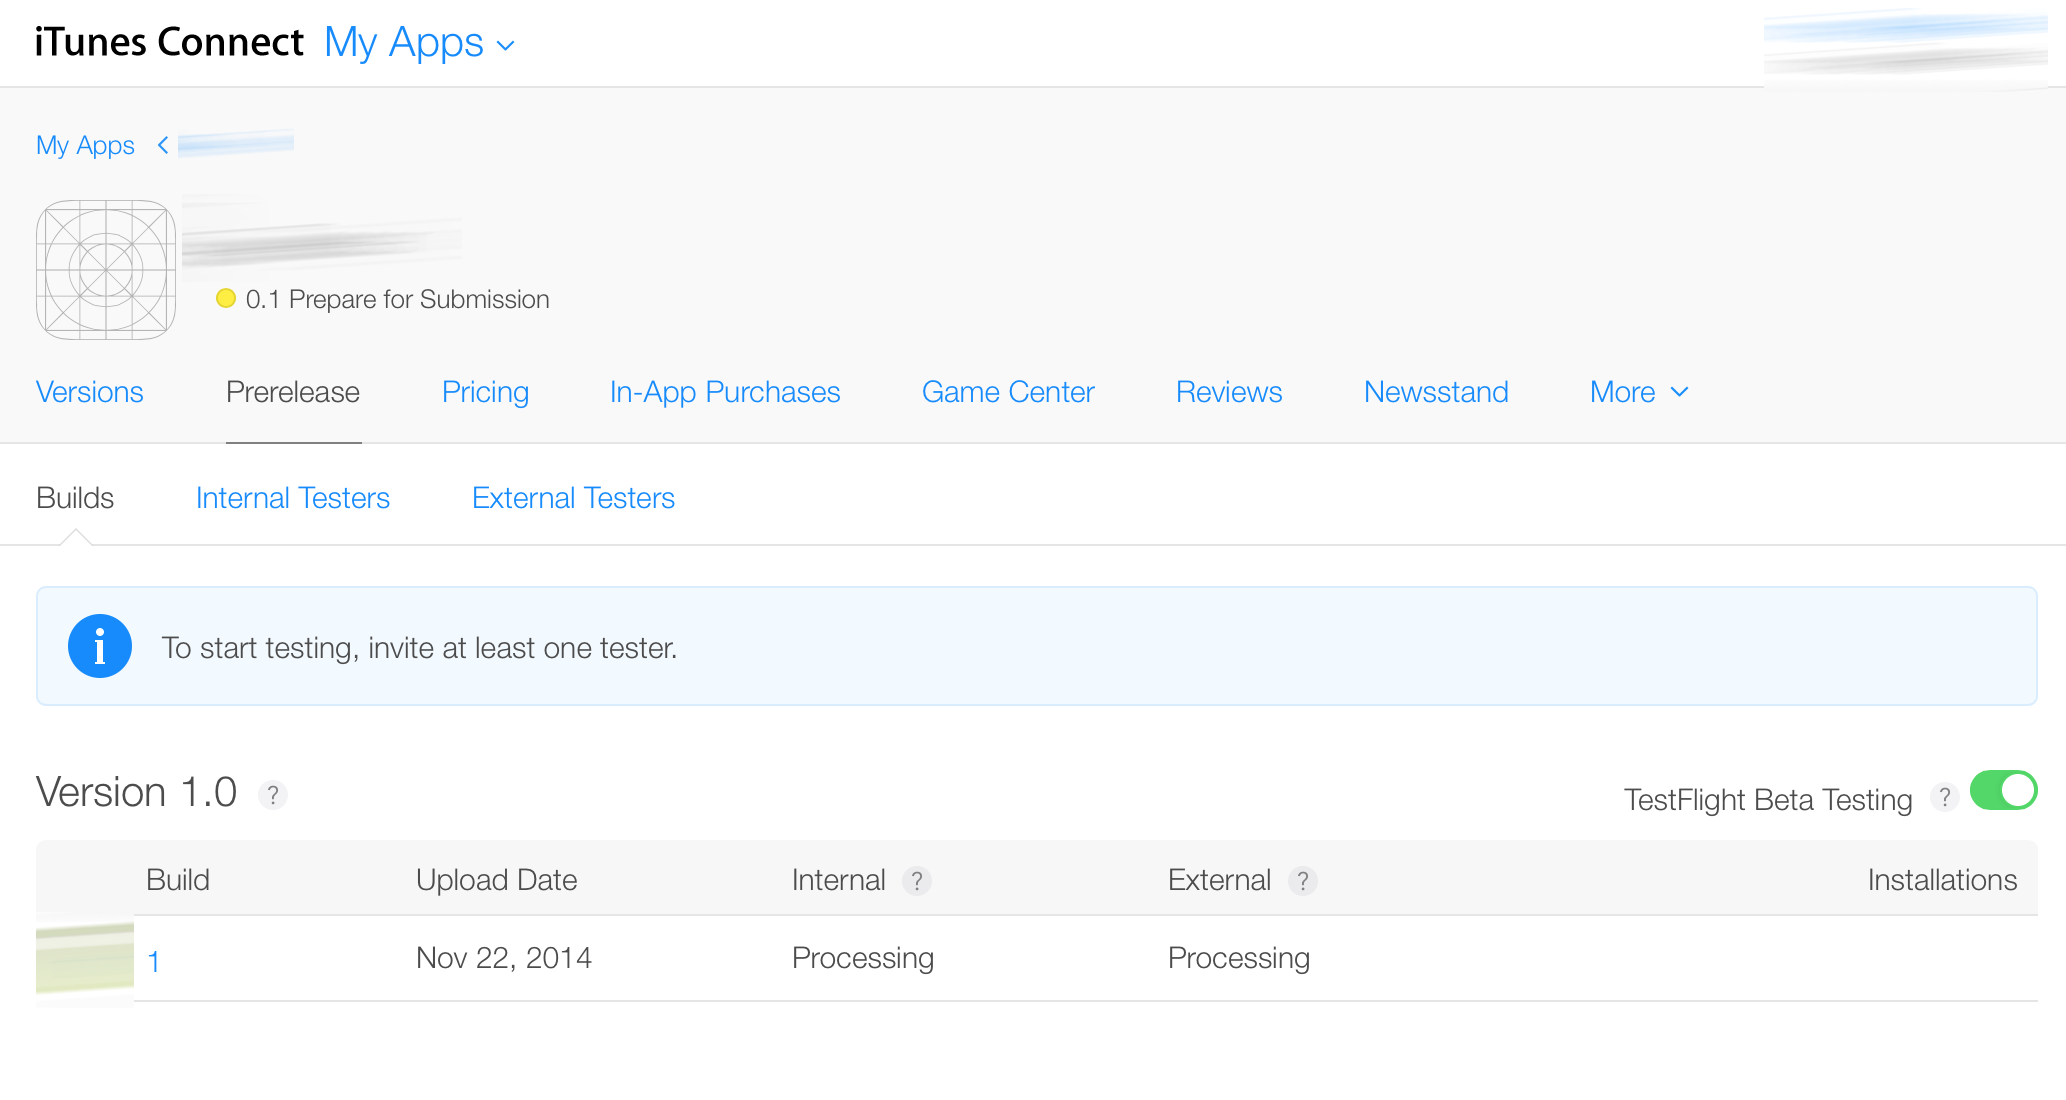Click the yellow status dot indicator
Viewport: 2066px width, 1100px height.
point(226,298)
